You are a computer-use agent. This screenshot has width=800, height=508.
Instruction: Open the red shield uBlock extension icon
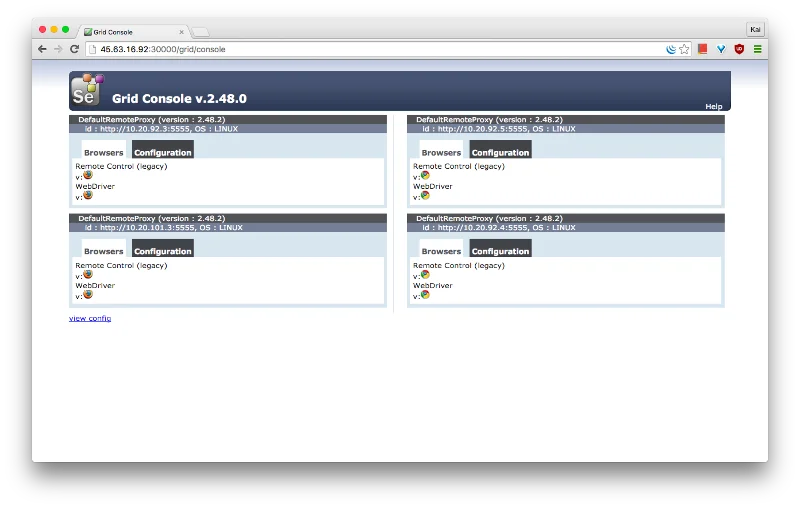pyautogui.click(x=739, y=49)
